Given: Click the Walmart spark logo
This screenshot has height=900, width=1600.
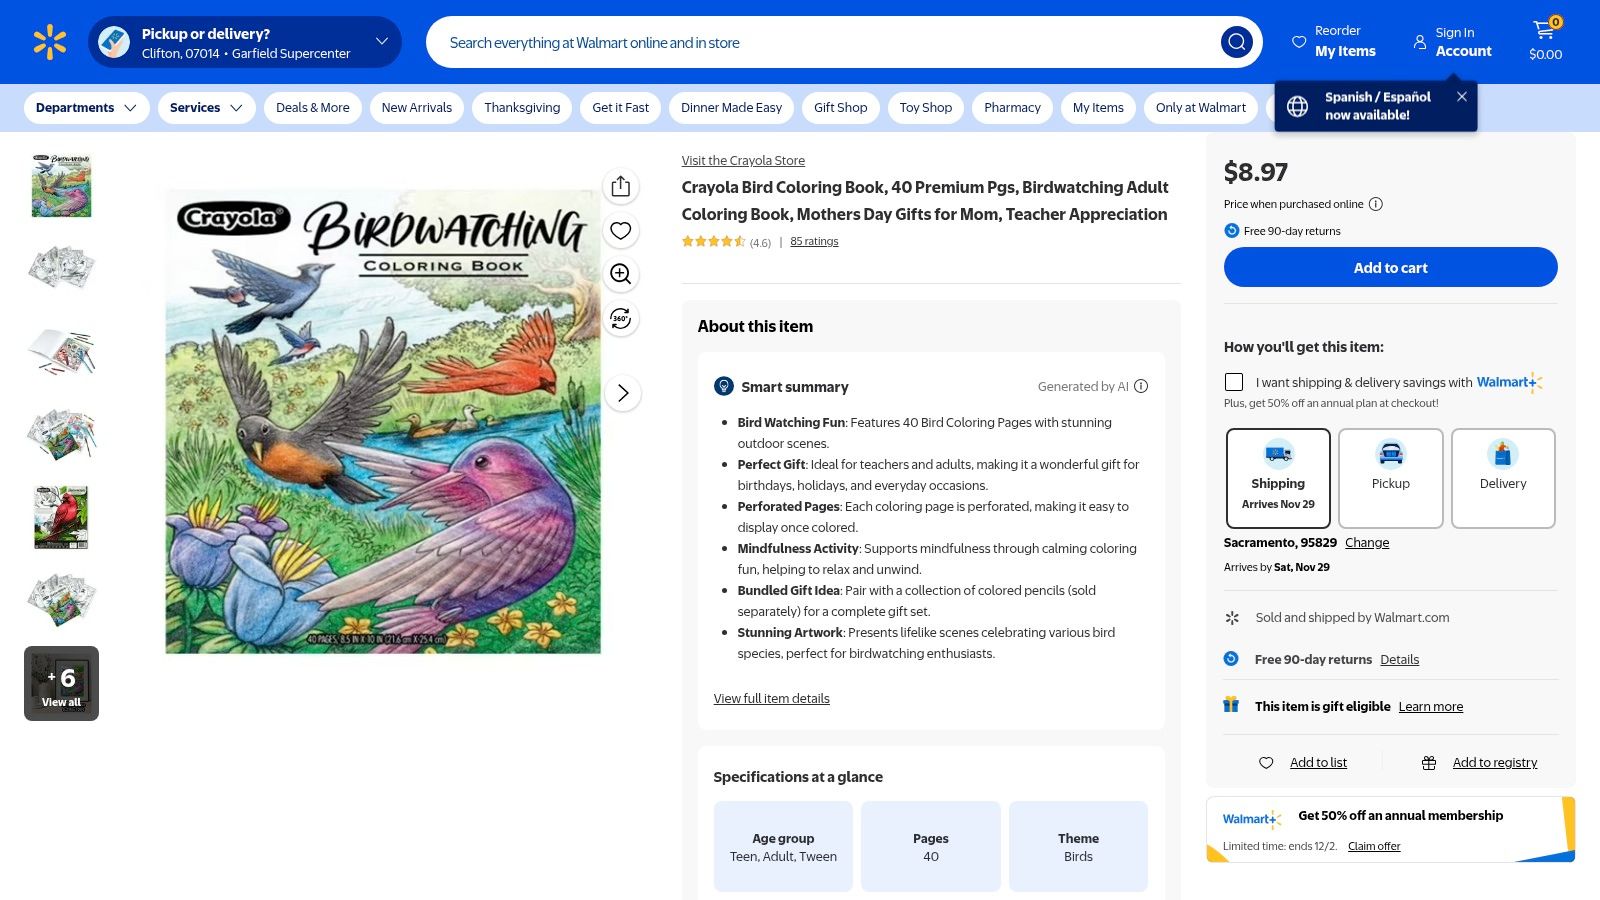Looking at the screenshot, I should pyautogui.click(x=47, y=41).
